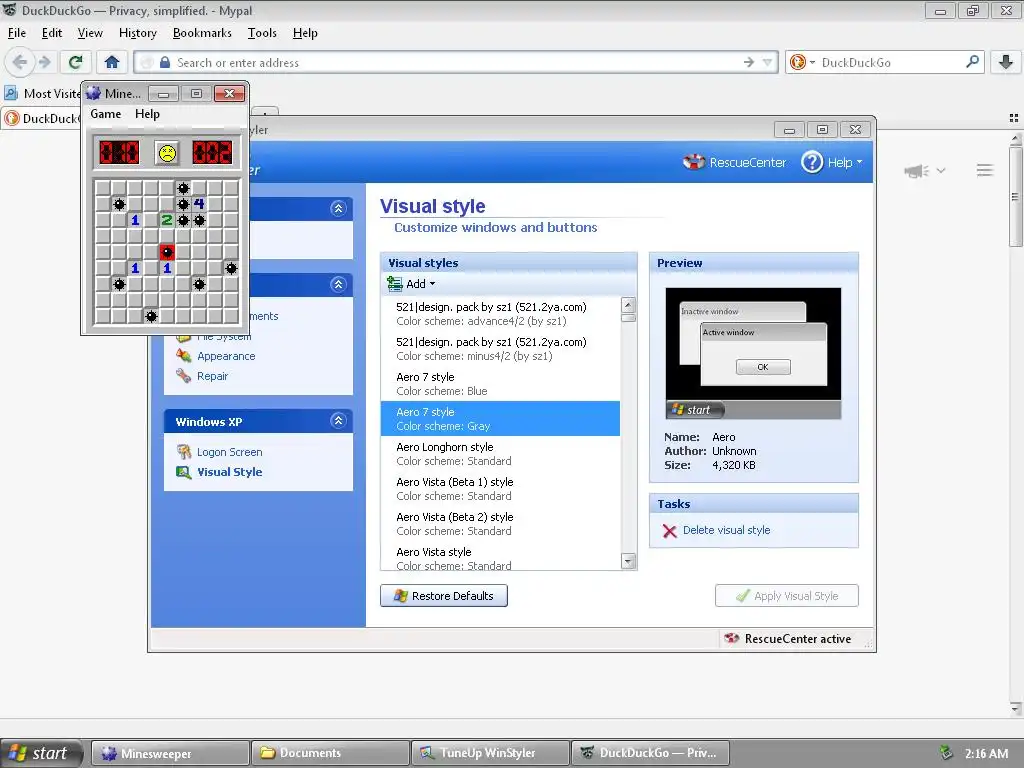Screen dimensions: 1024x768
Task: Collapse the Windows XP sidebar section
Action: tap(338, 421)
